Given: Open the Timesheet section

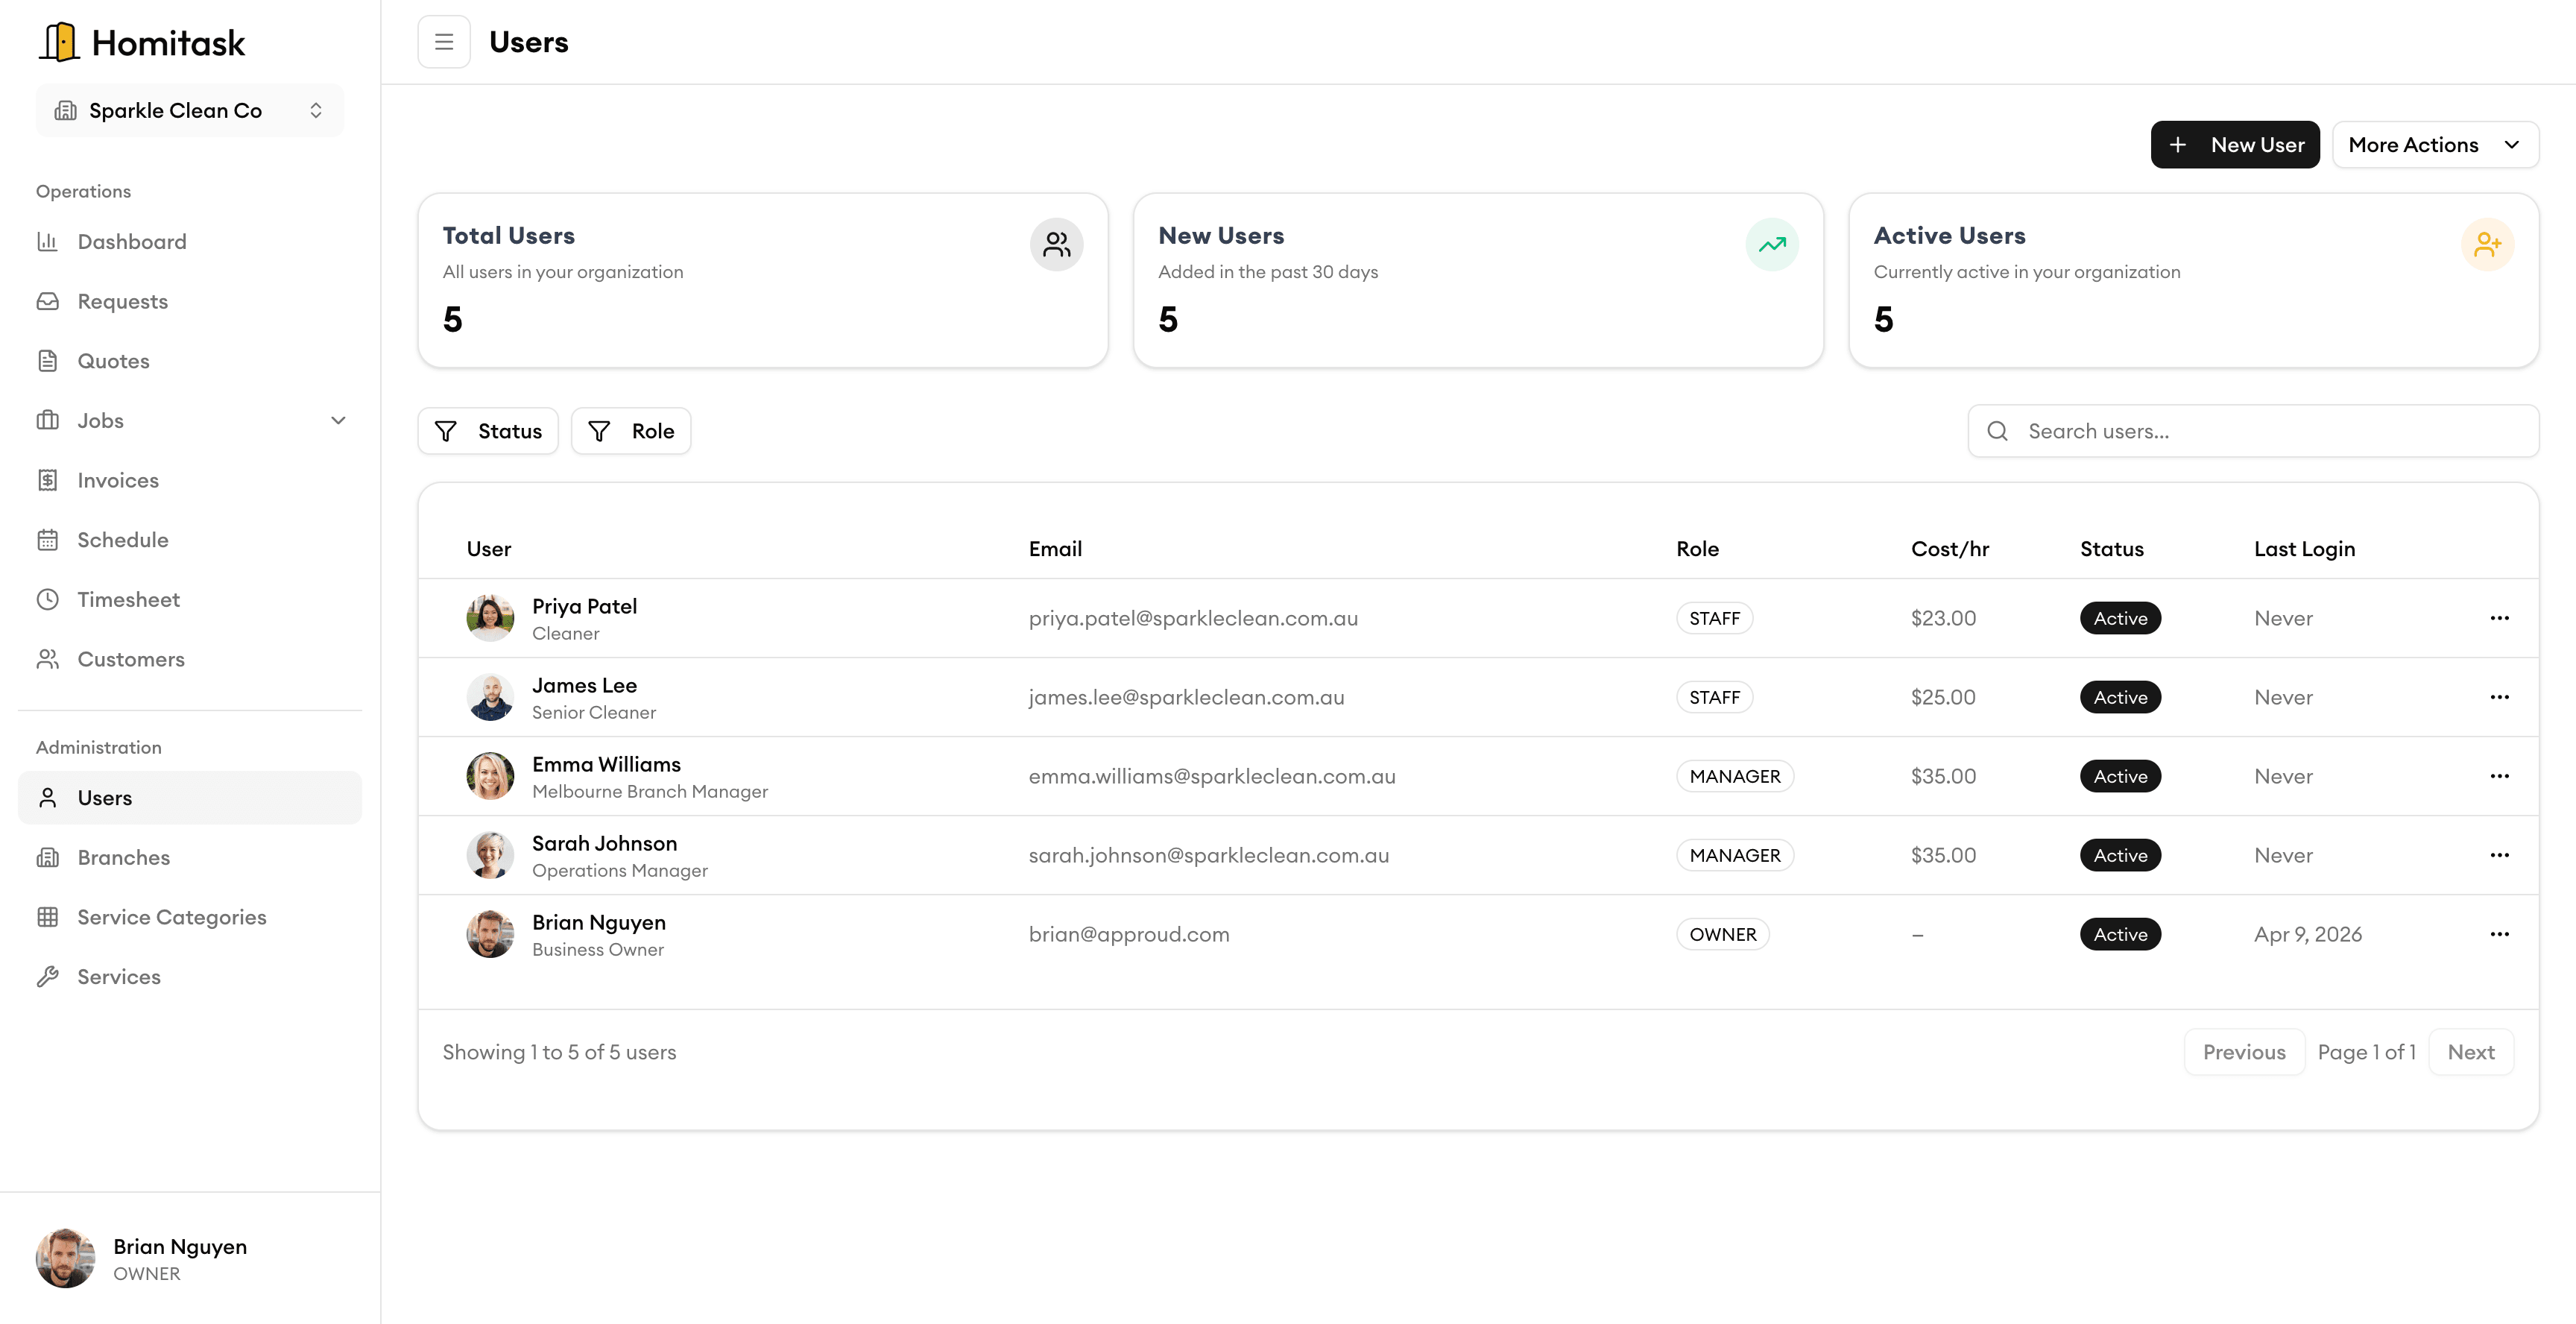Looking at the screenshot, I should [130, 599].
